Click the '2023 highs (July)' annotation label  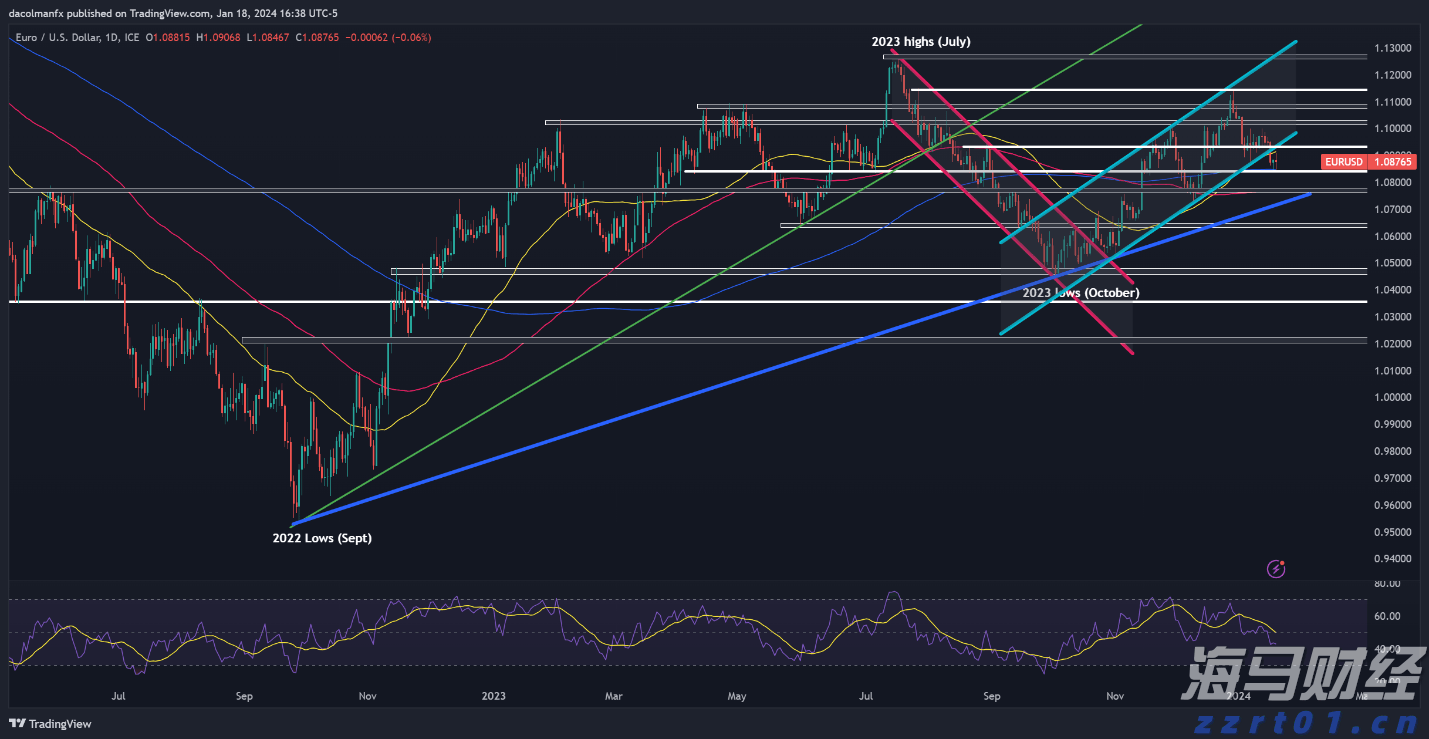click(920, 42)
